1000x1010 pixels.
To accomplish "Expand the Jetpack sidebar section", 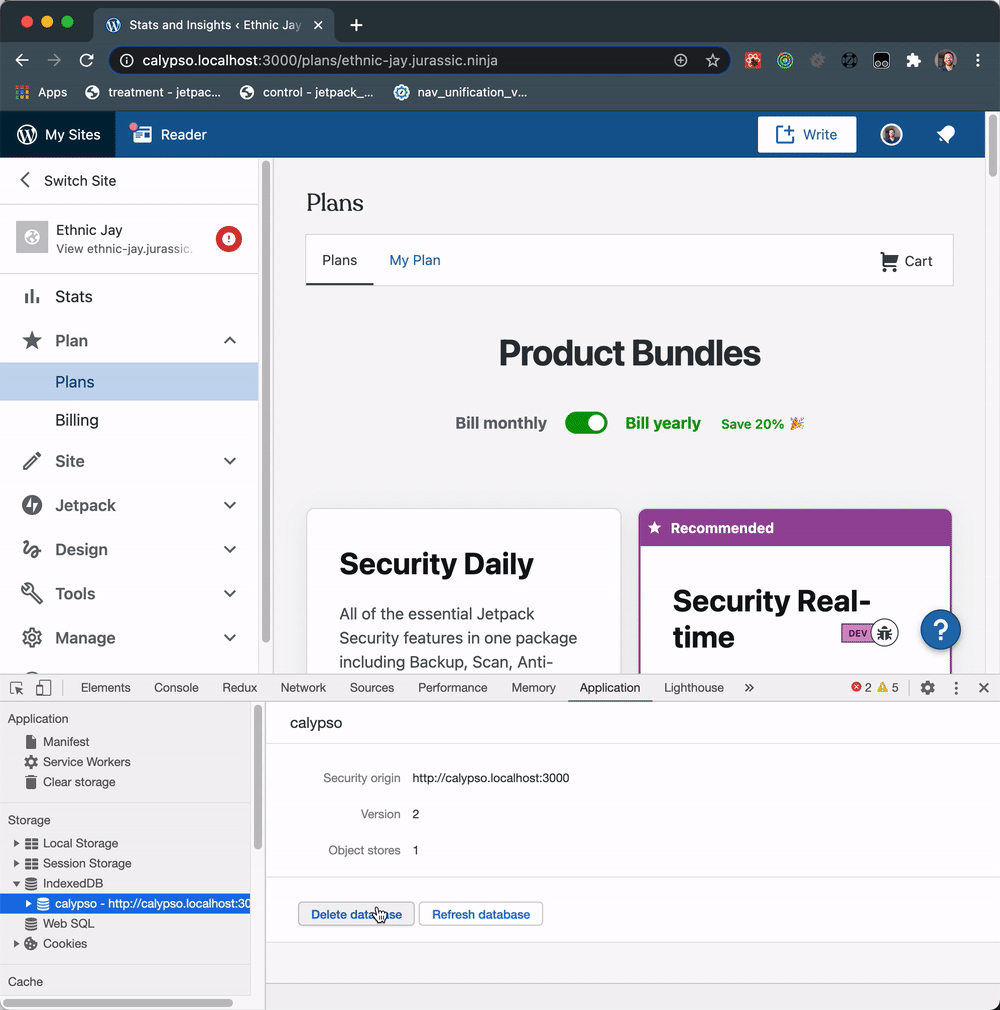I will (x=229, y=505).
